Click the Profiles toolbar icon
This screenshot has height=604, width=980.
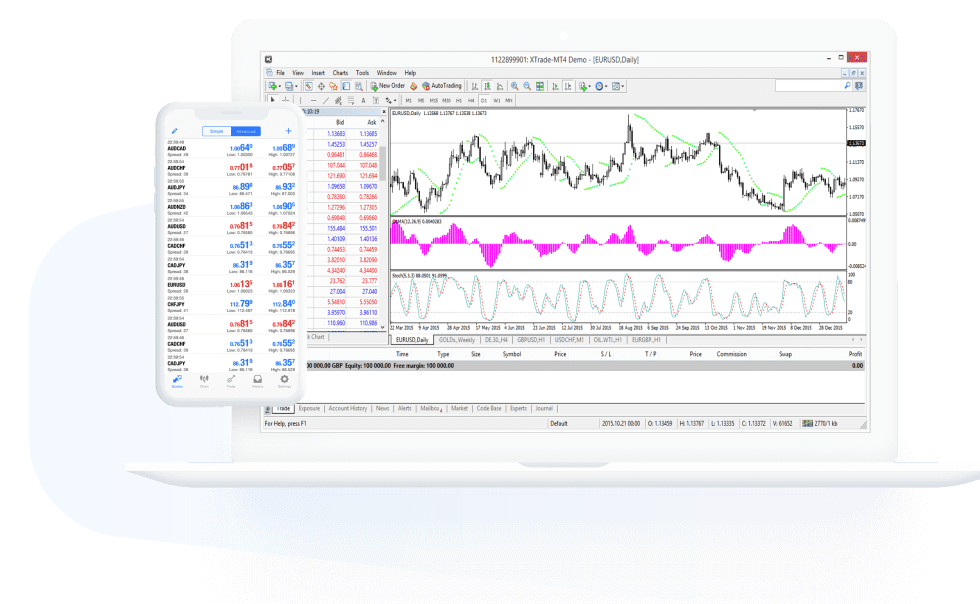[289, 86]
